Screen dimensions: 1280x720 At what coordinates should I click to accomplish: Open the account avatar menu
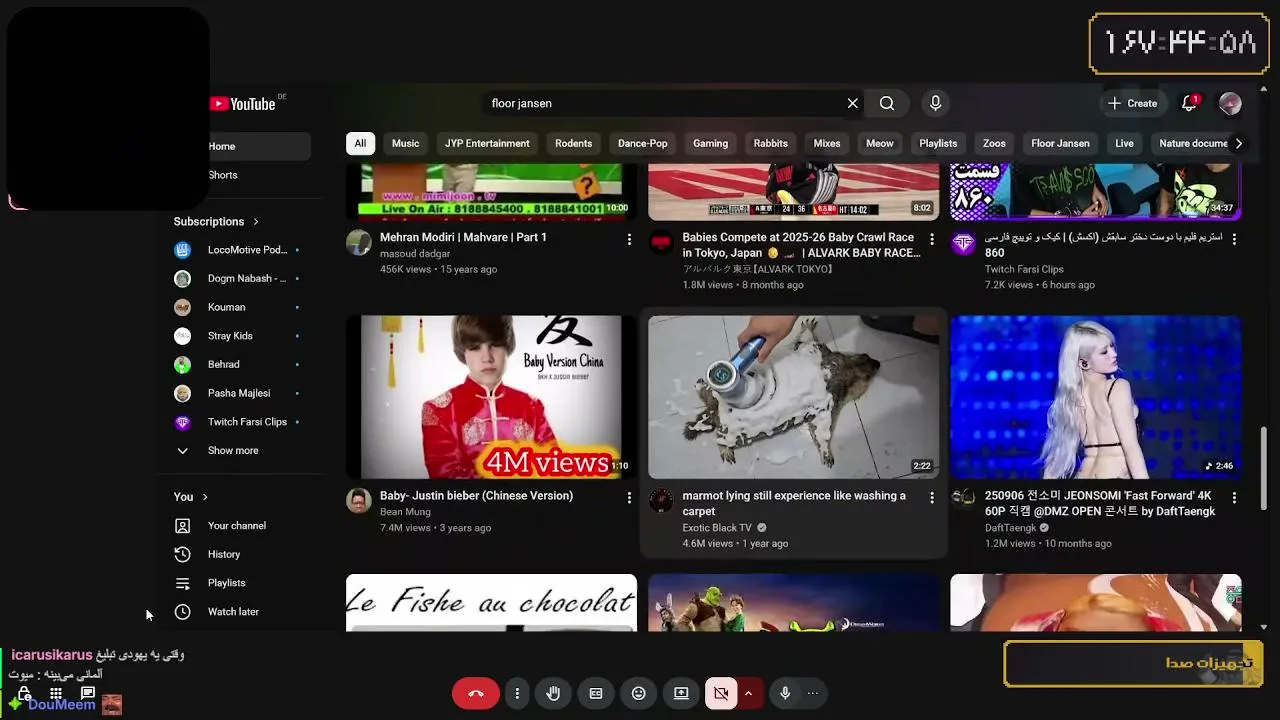1230,103
